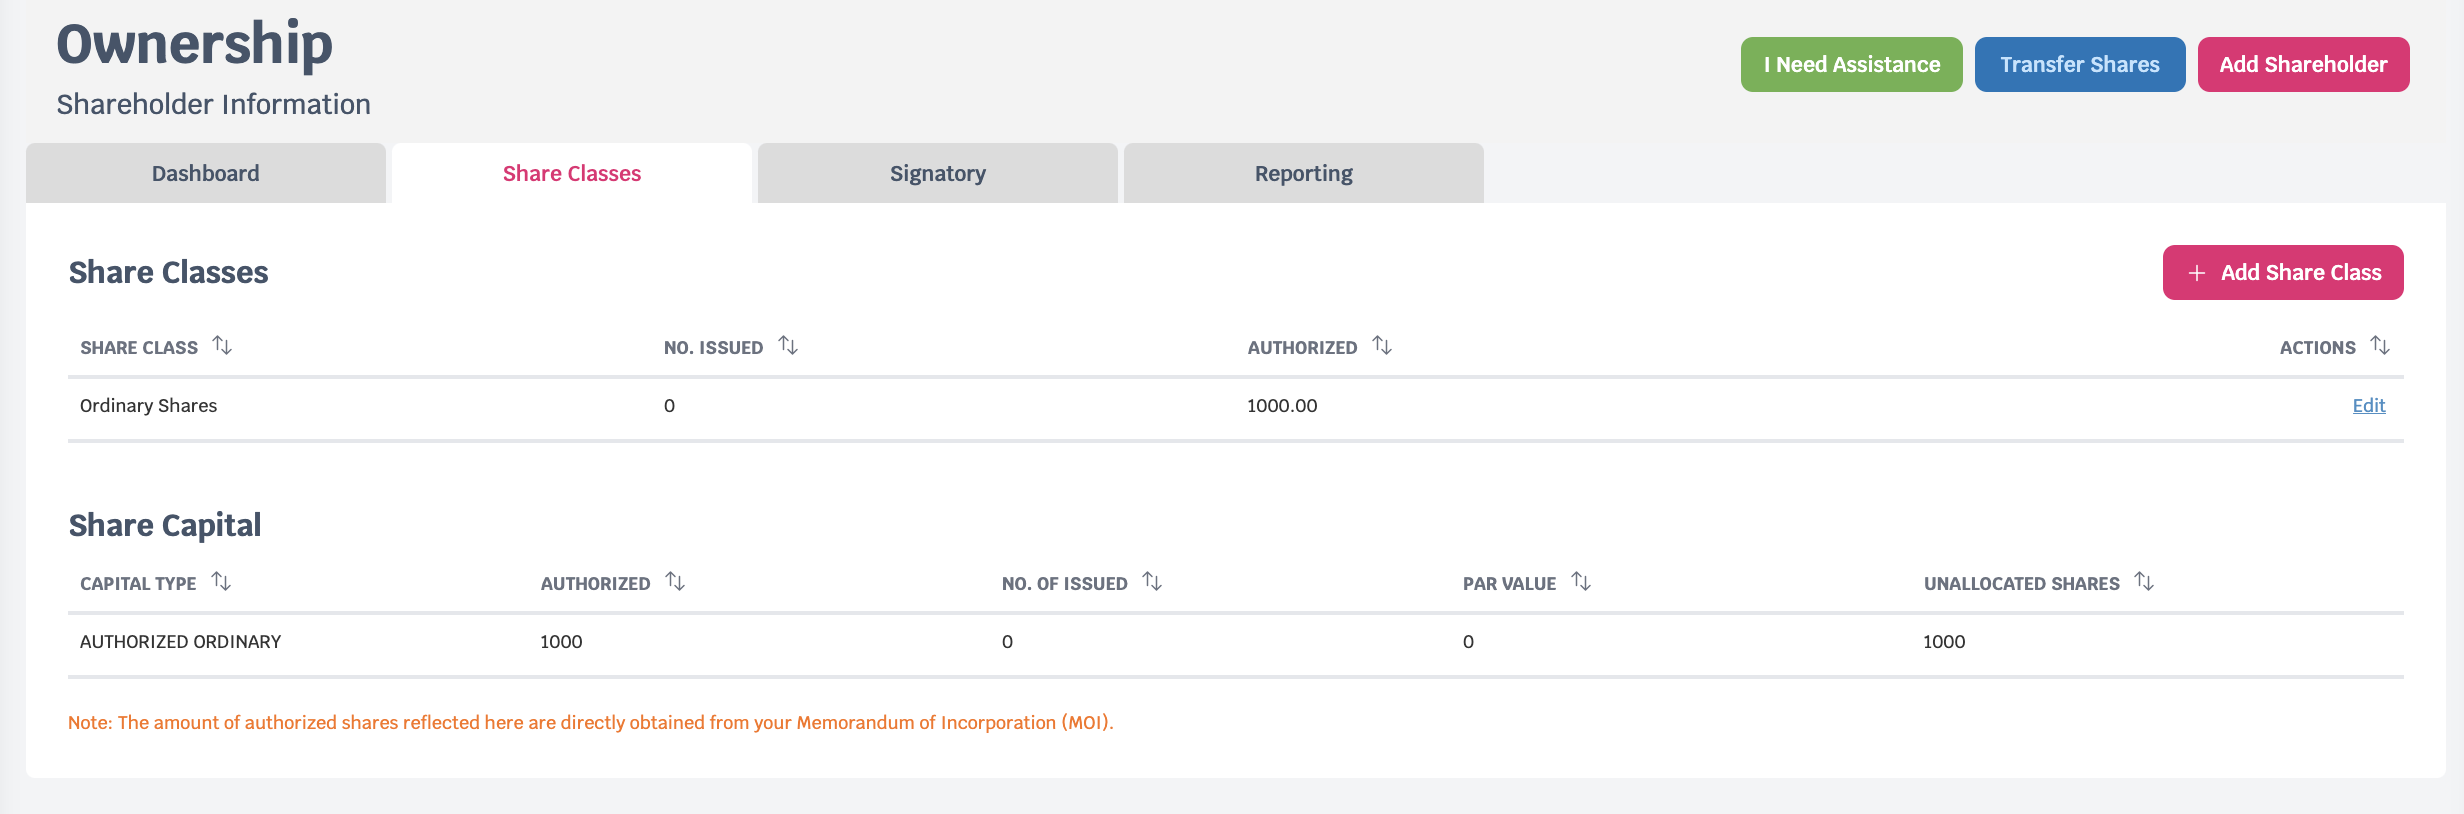This screenshot has width=2464, height=814.
Task: Edit the Ordinary Shares class
Action: click(x=2368, y=406)
